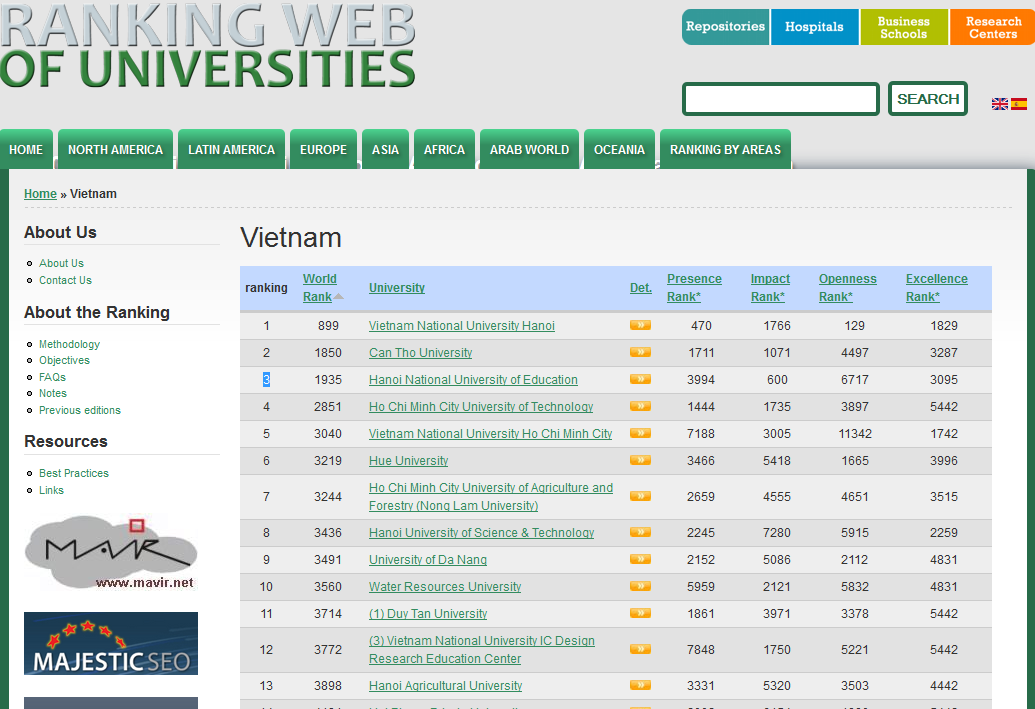Open details arrow for Hue University
Screen dimensions: 1035x709
pyautogui.click(x=640, y=460)
